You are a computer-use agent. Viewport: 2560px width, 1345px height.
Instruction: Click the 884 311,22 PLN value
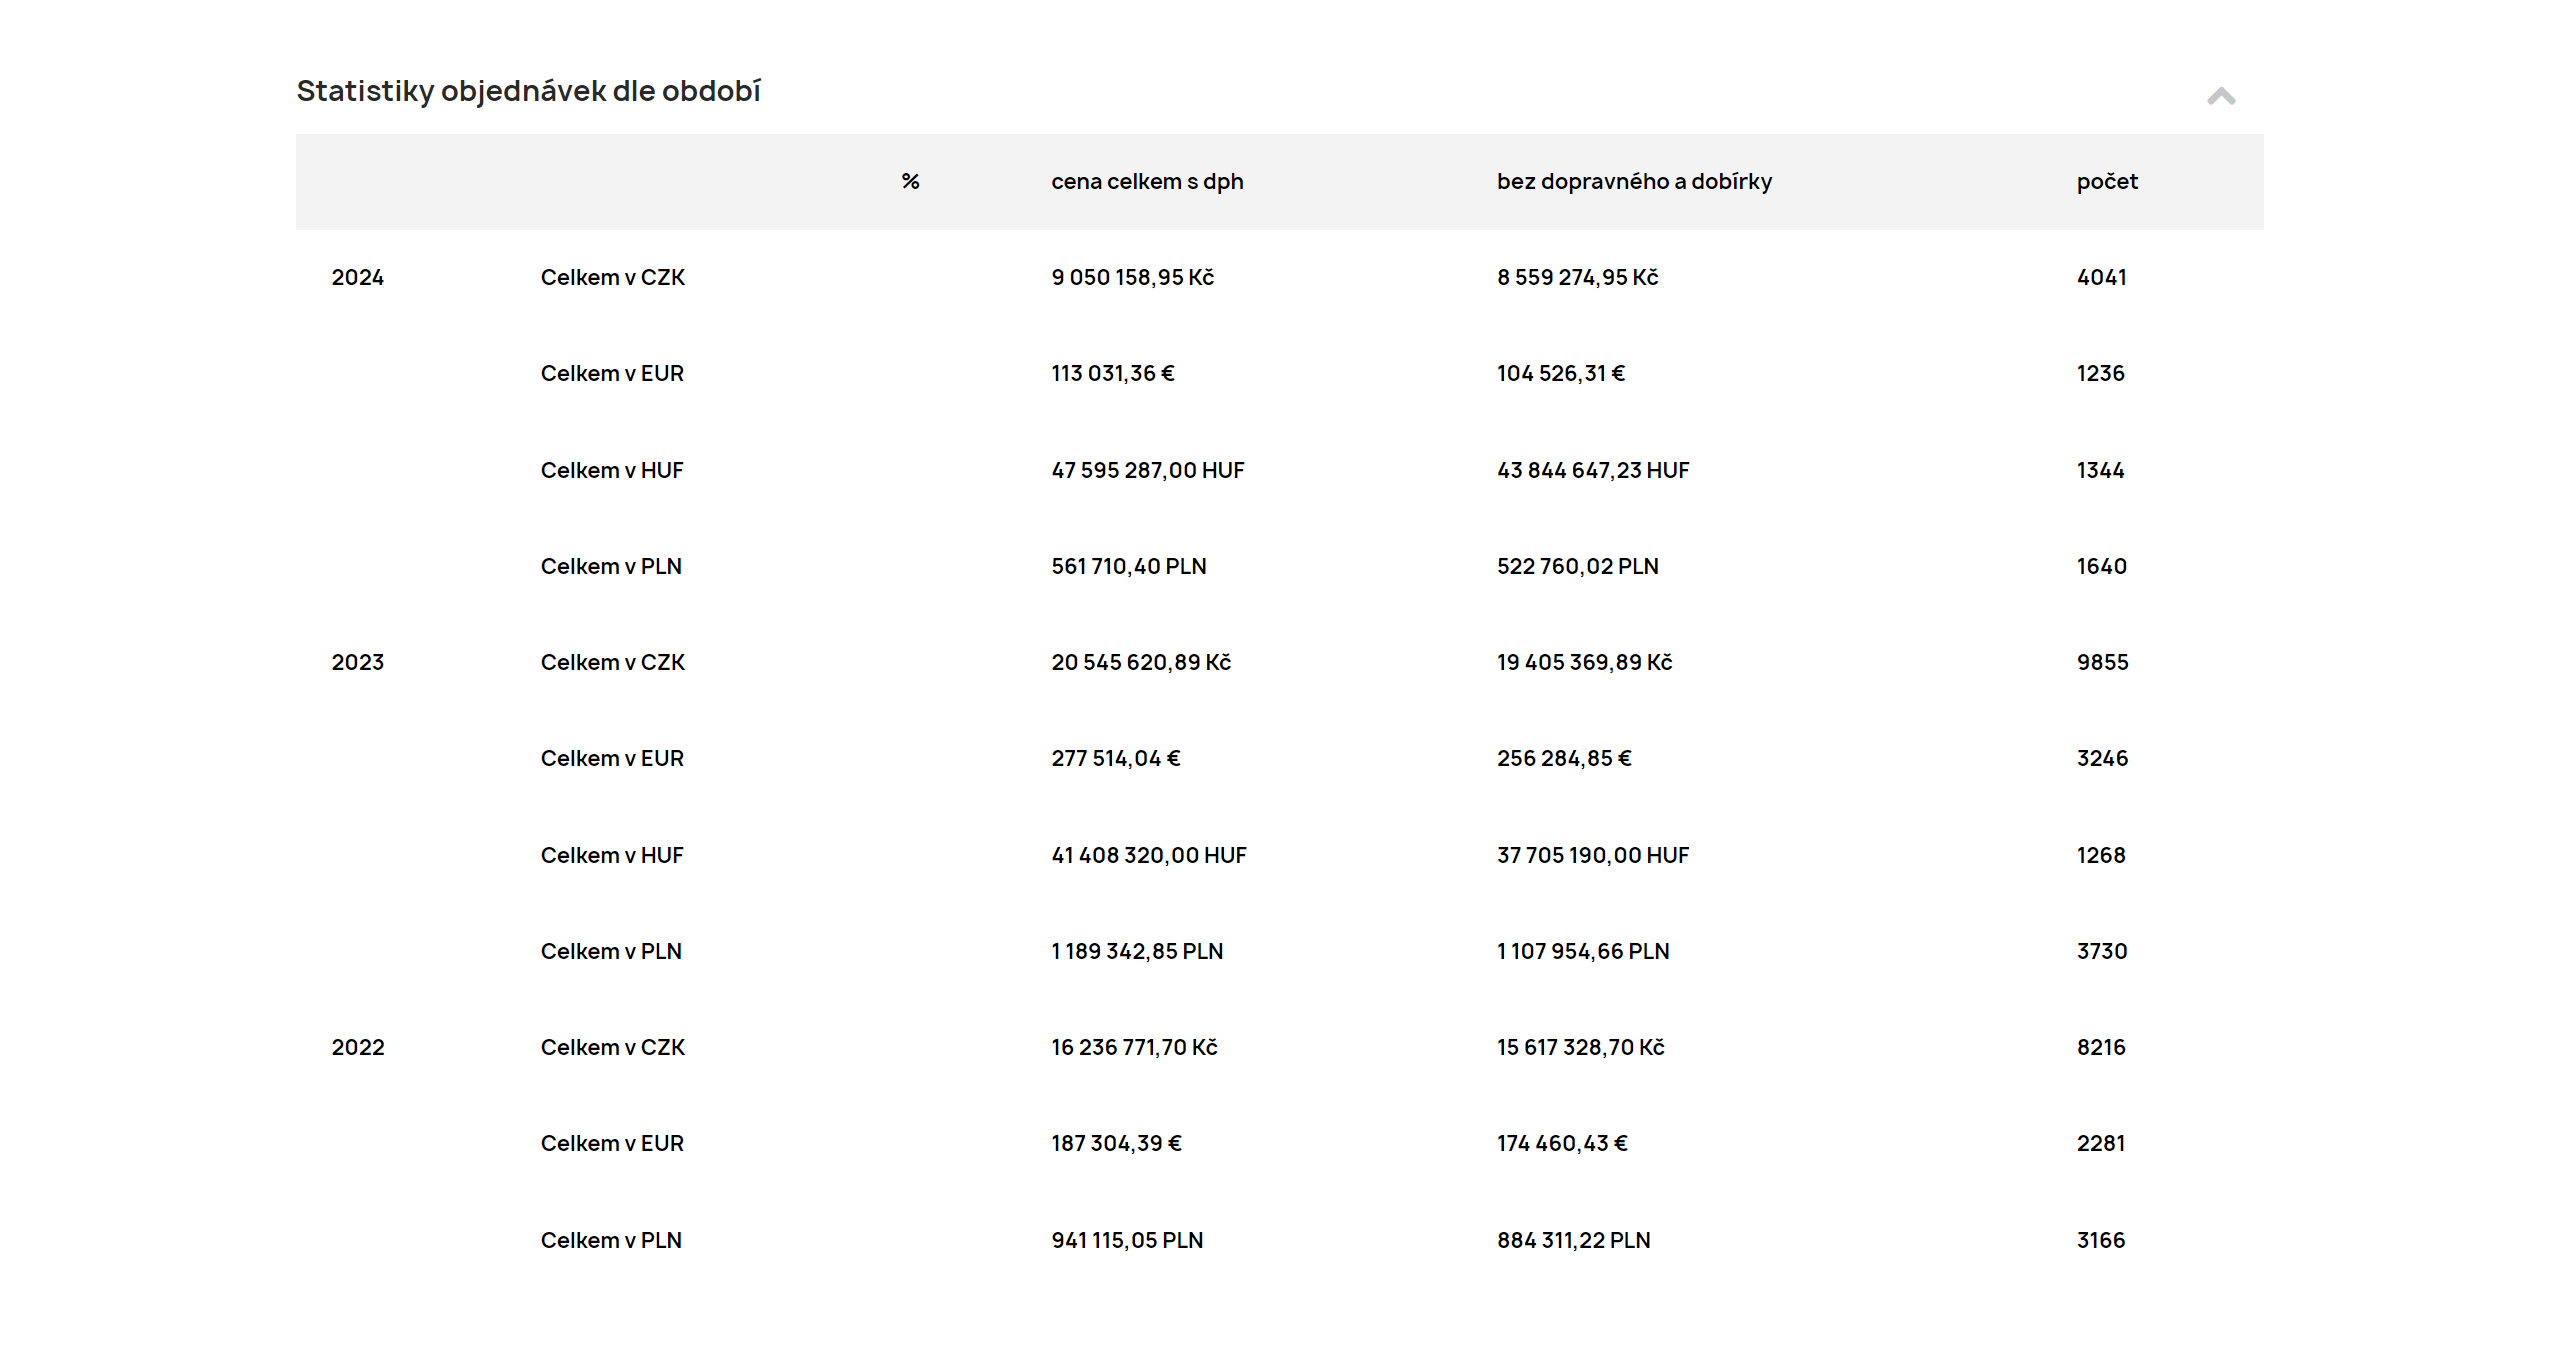1574,1240
